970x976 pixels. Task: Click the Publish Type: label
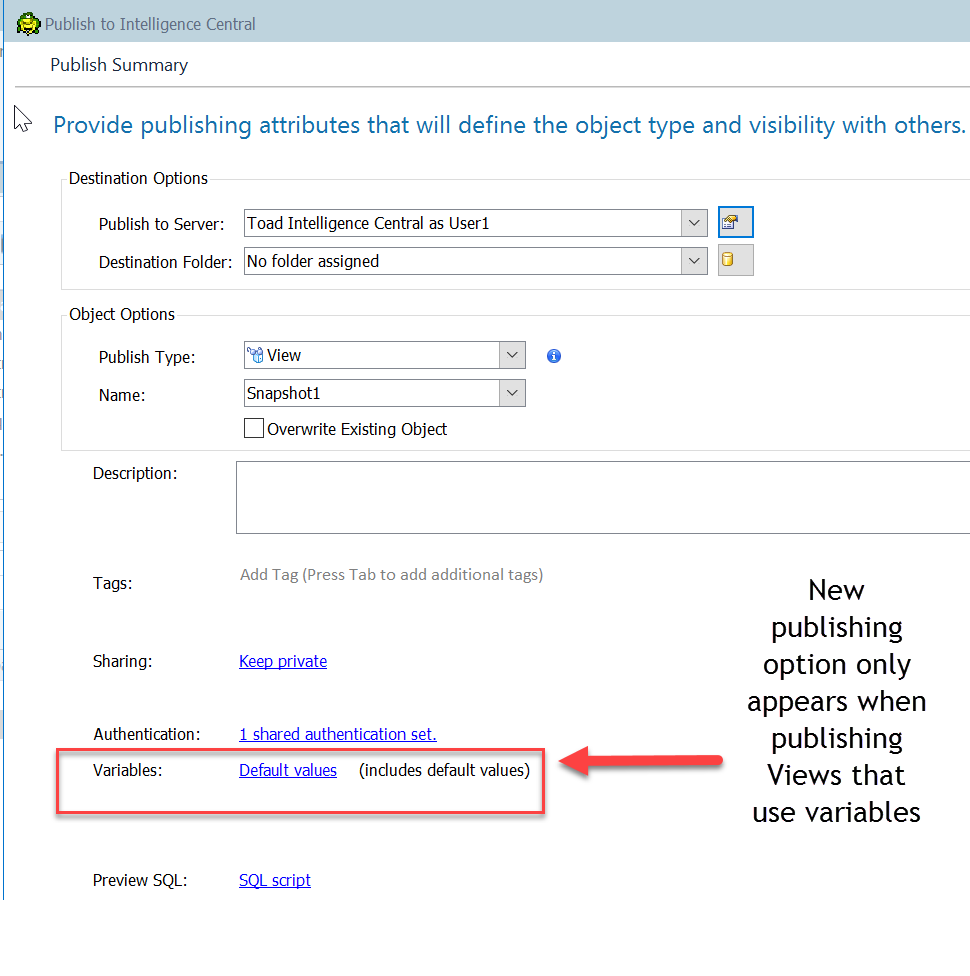pyautogui.click(x=147, y=357)
